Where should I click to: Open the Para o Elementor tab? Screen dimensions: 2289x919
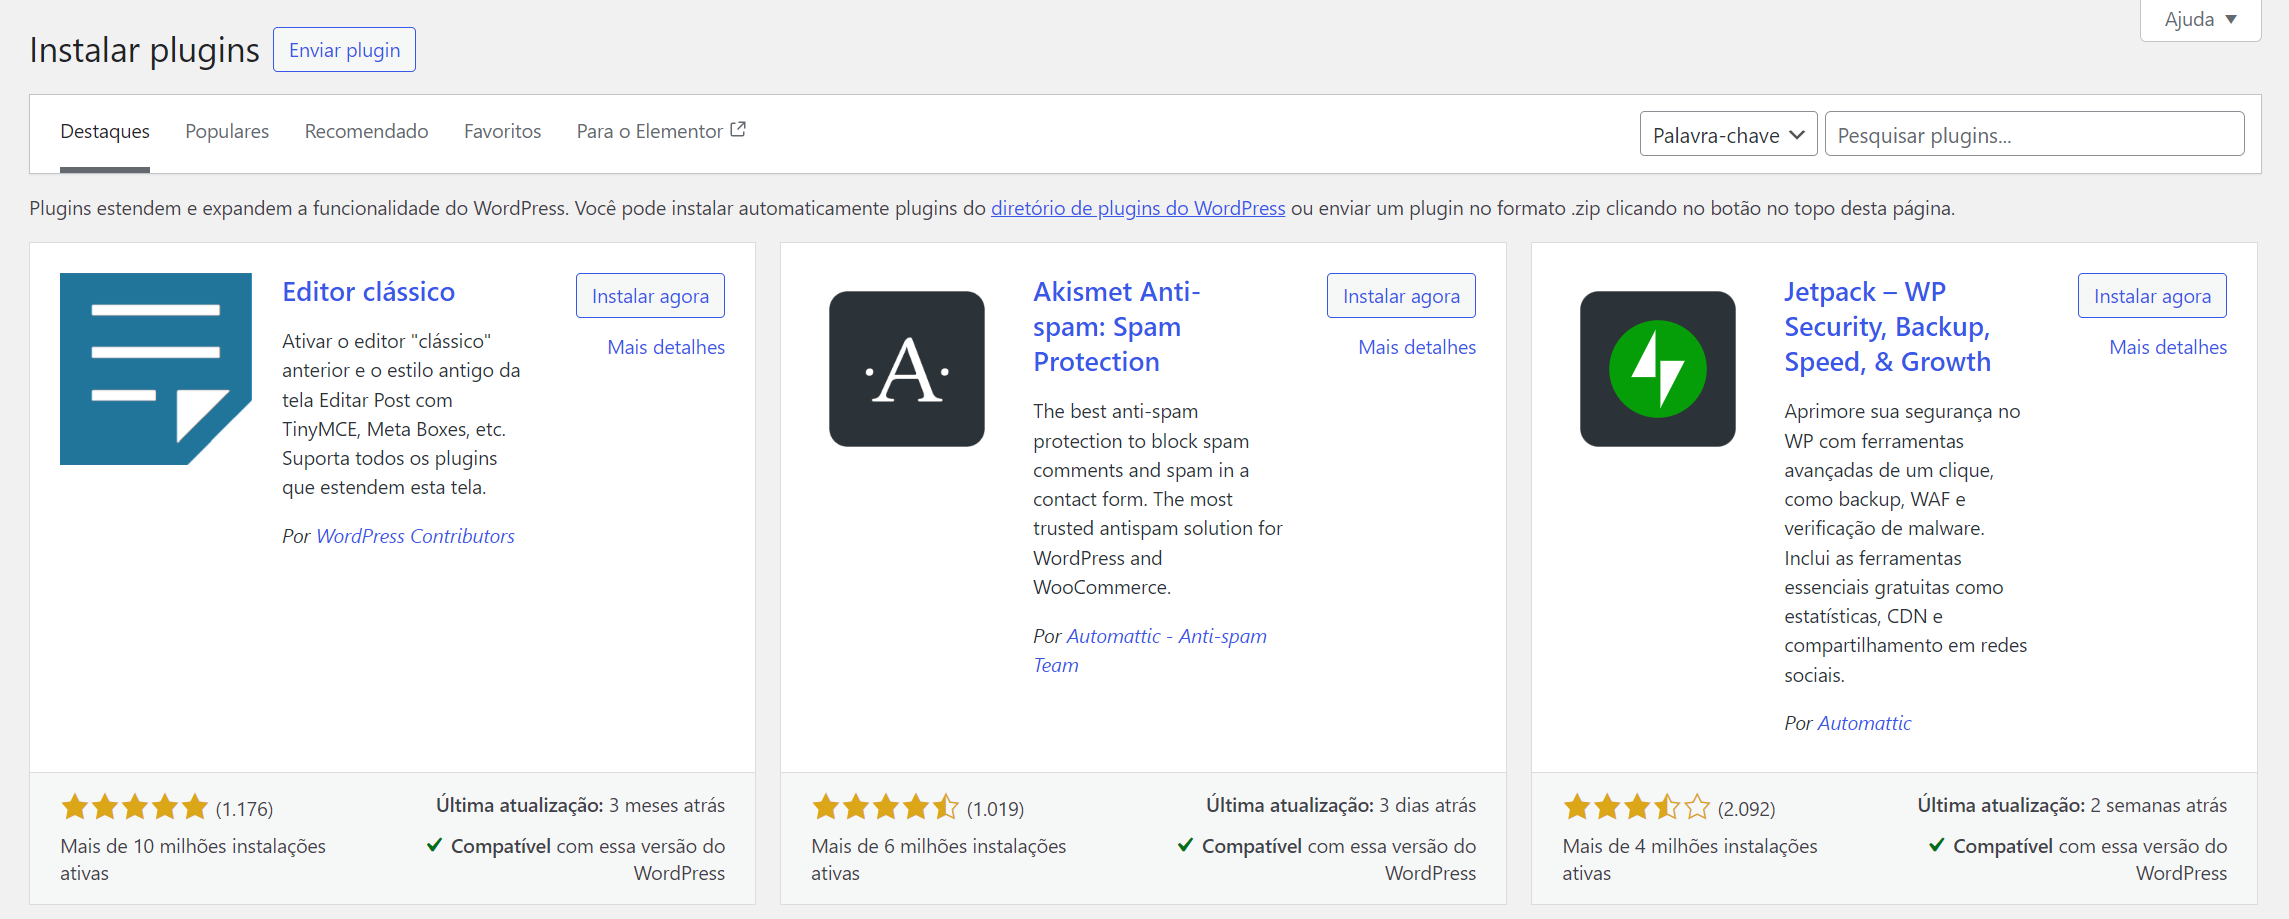pyautogui.click(x=661, y=131)
